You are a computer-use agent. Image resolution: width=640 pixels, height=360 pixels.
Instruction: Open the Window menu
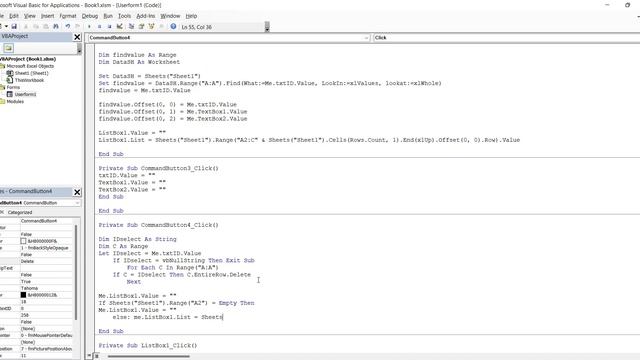[x=170, y=16]
